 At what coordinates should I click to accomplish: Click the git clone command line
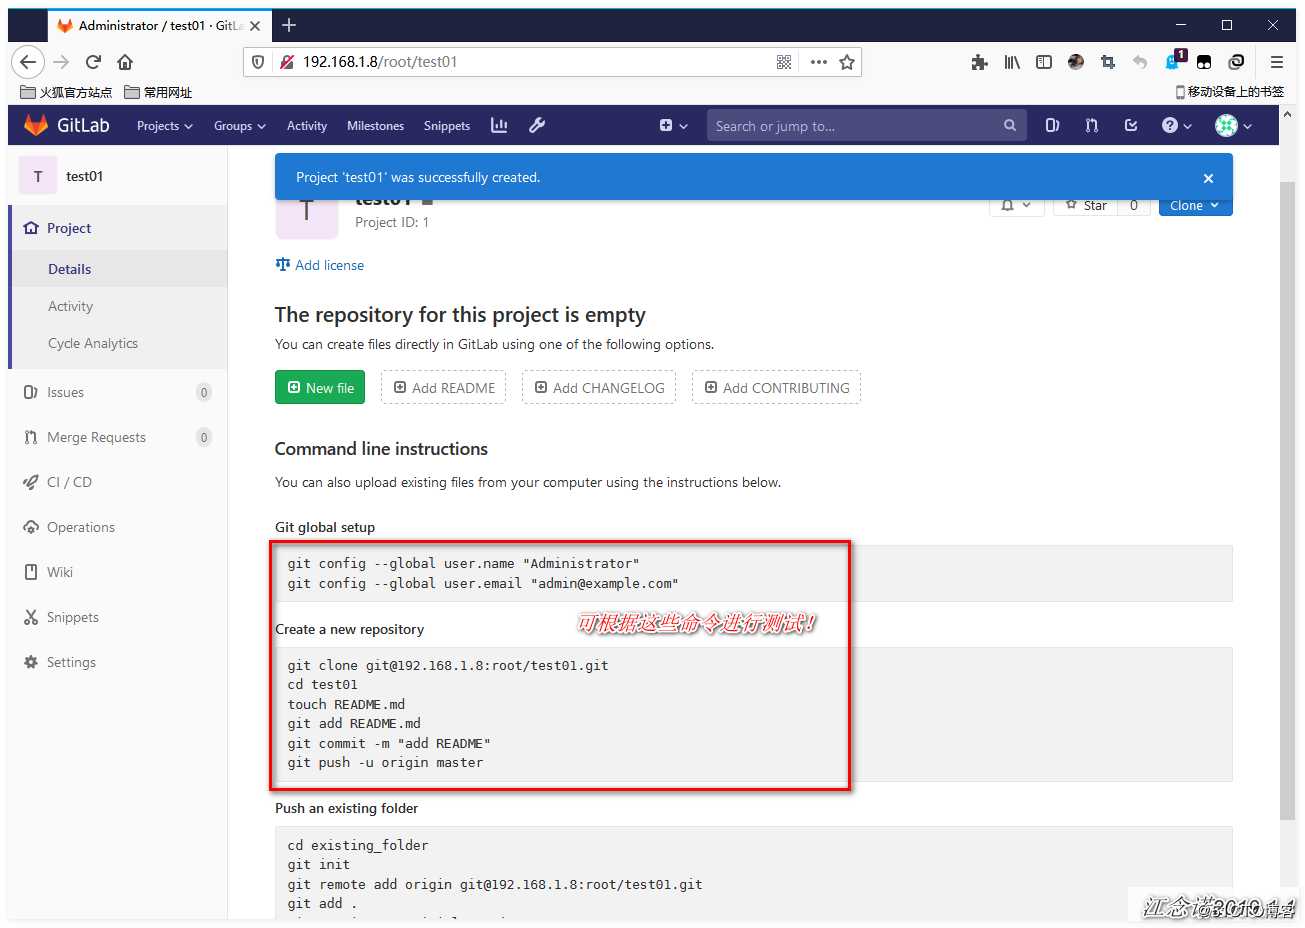click(448, 665)
